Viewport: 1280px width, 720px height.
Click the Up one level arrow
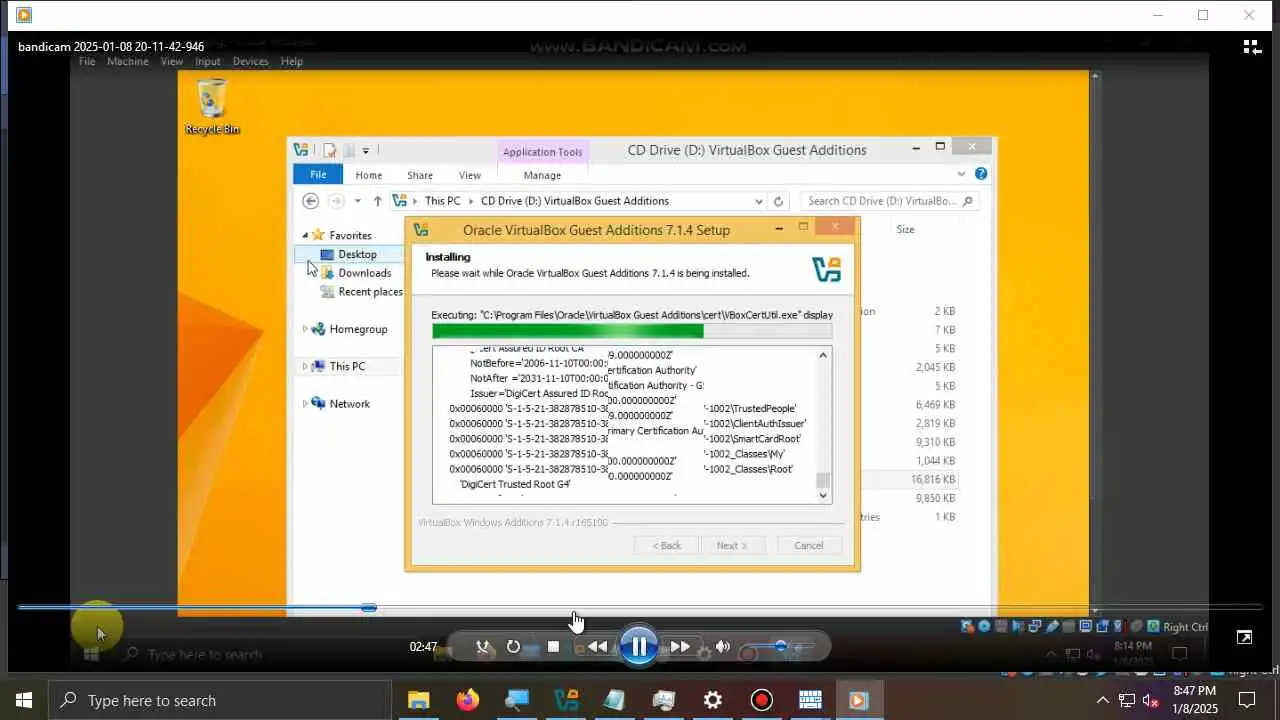click(377, 201)
